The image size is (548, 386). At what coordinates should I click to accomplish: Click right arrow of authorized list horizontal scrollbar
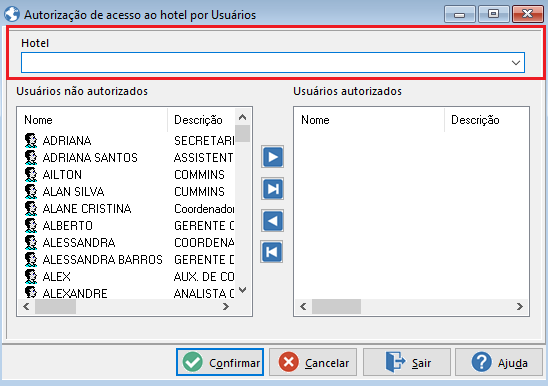pyautogui.click(x=520, y=307)
